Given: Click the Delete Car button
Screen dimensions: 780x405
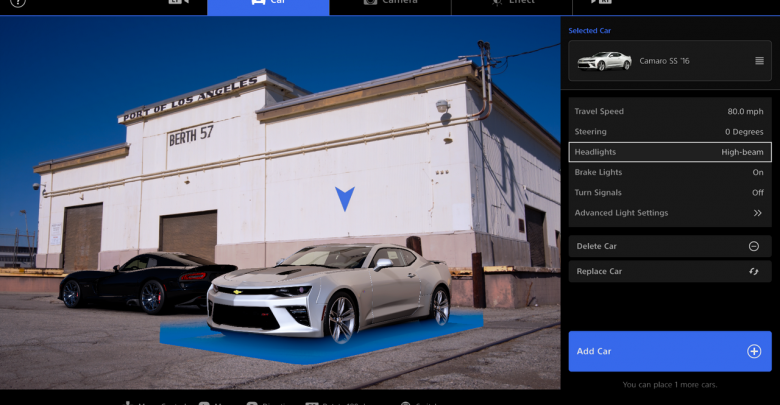Looking at the screenshot, I should point(669,246).
